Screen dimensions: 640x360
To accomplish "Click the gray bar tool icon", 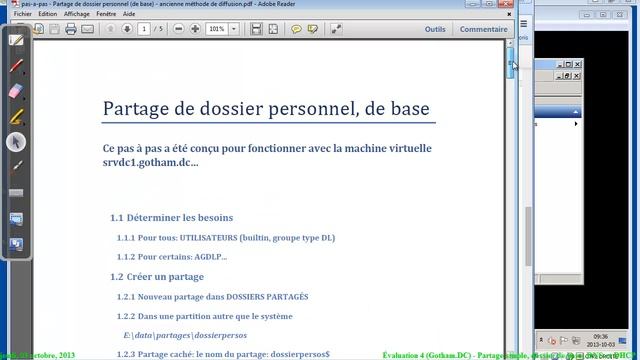I will (x=16, y=193).
